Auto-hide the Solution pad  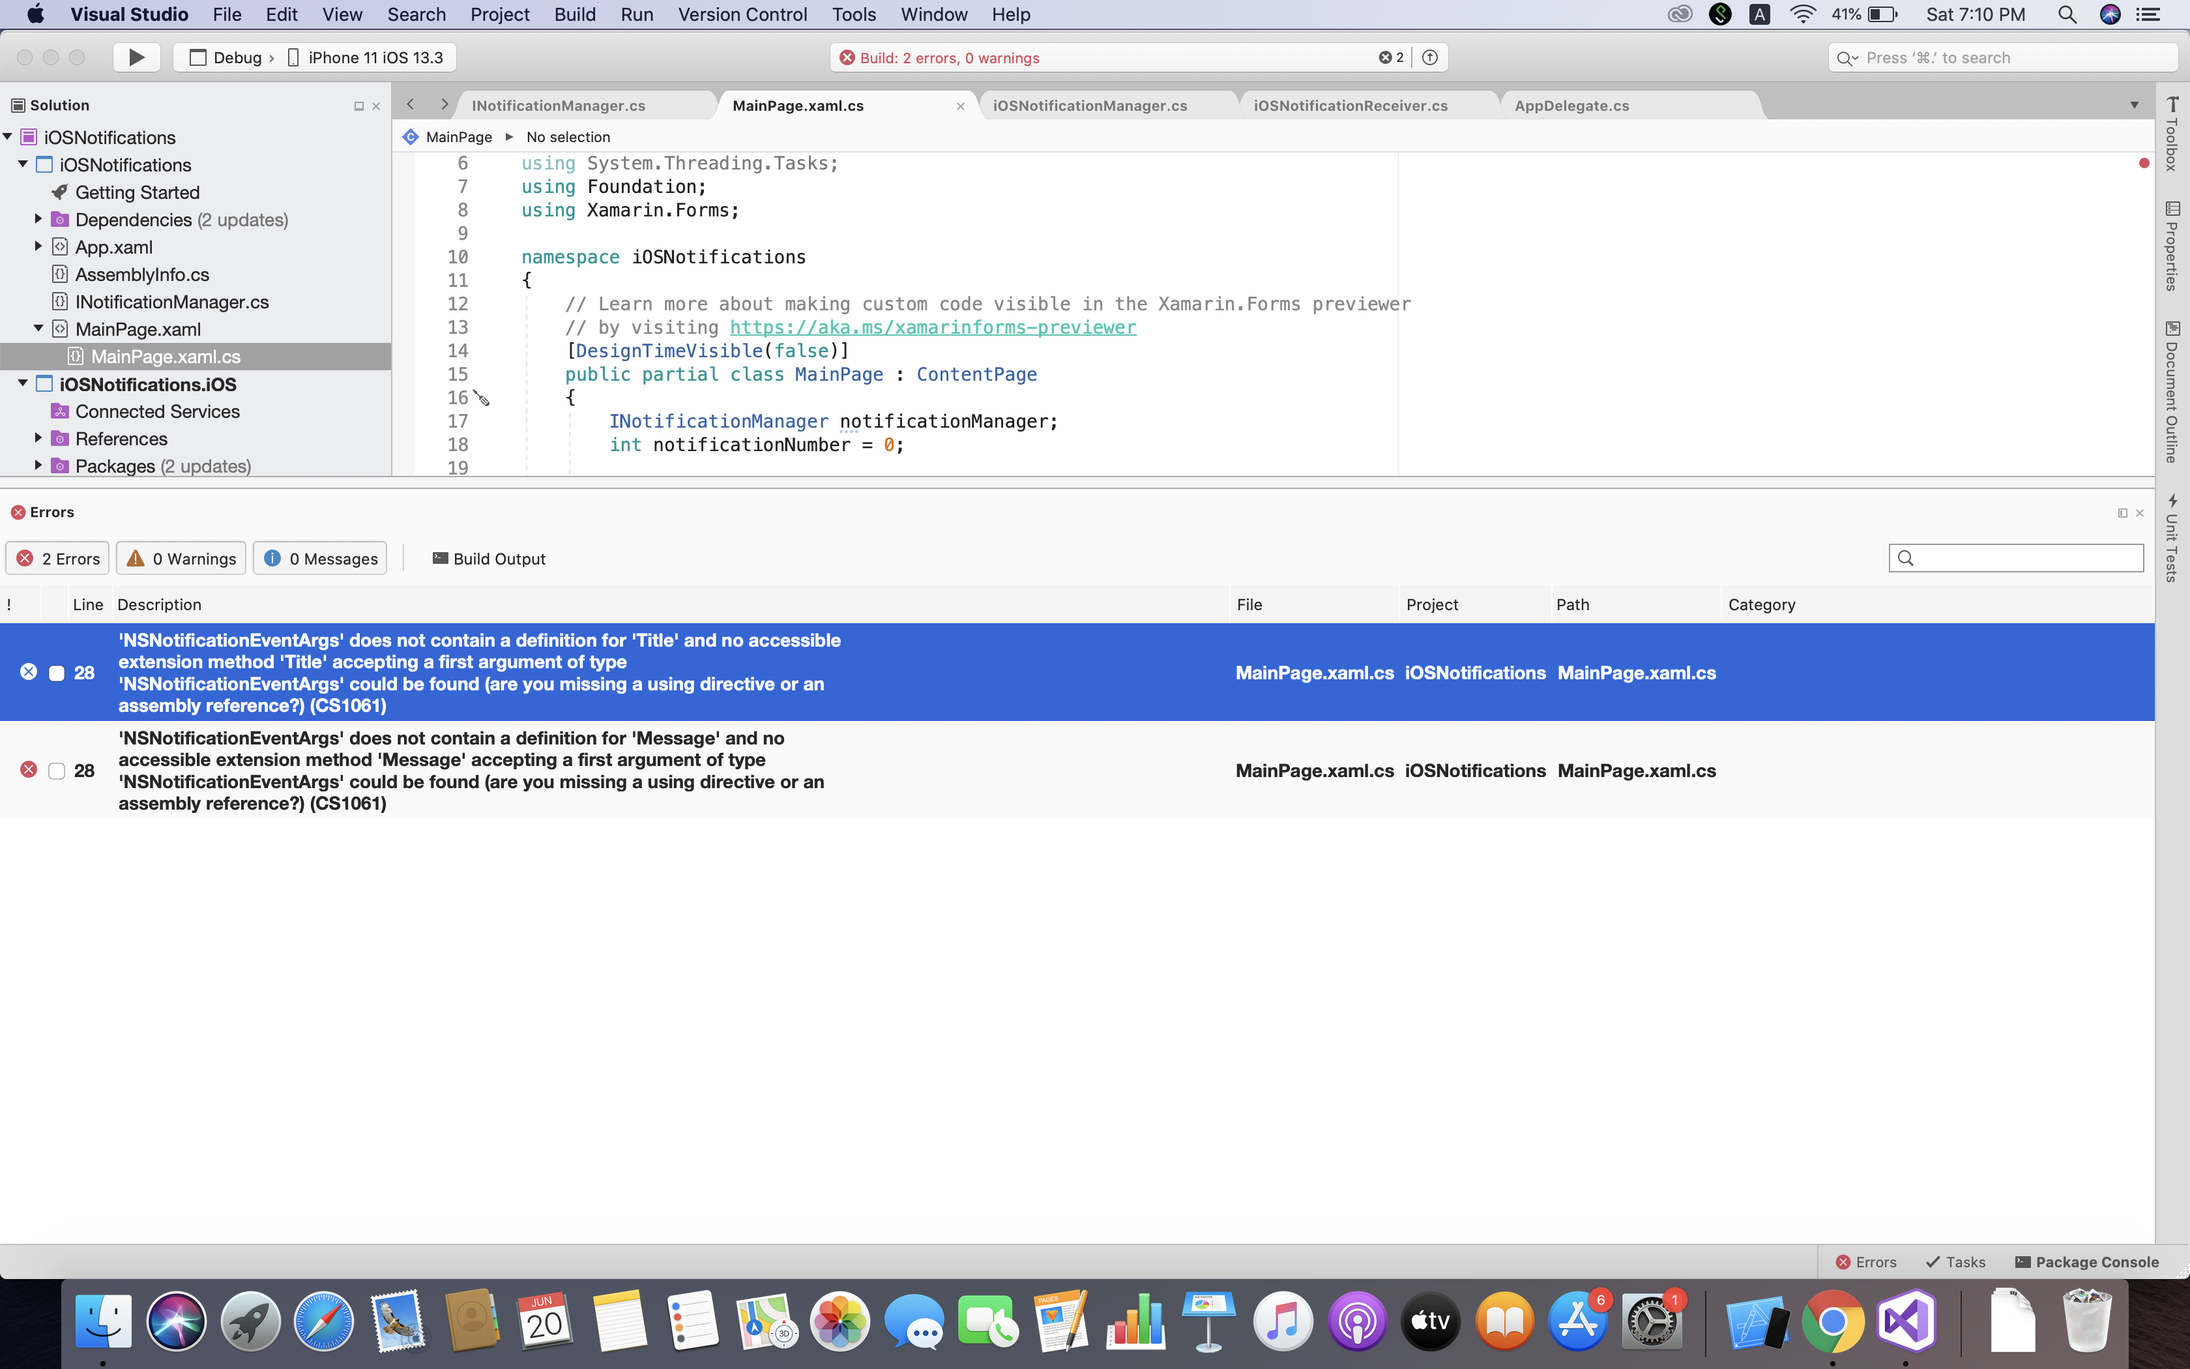[359, 106]
